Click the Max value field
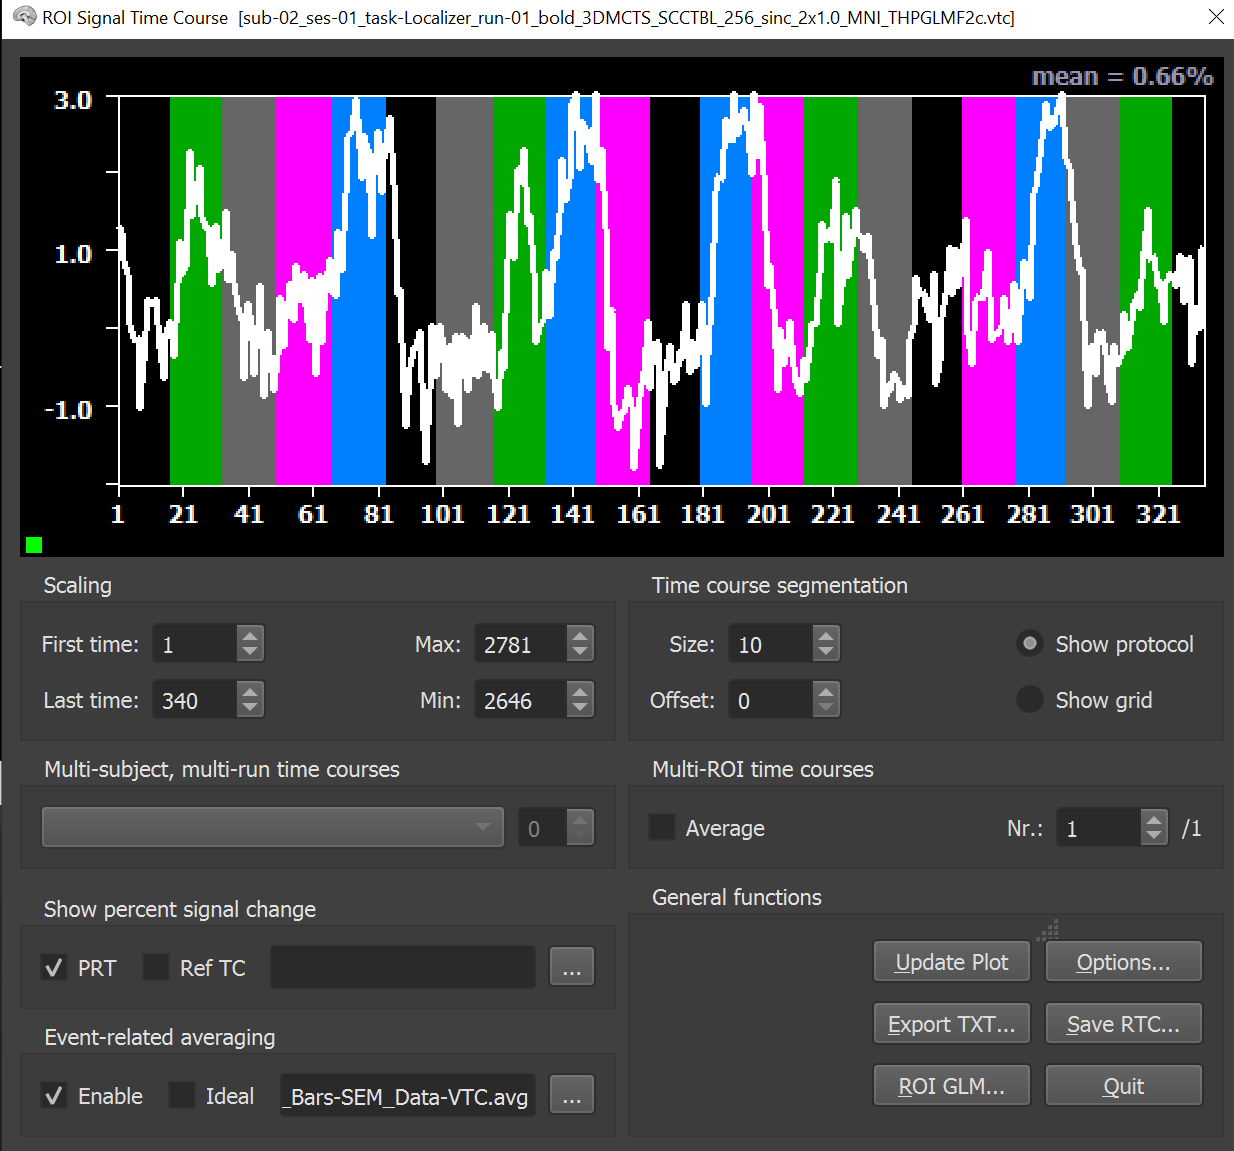1234x1151 pixels. pyautogui.click(x=521, y=644)
